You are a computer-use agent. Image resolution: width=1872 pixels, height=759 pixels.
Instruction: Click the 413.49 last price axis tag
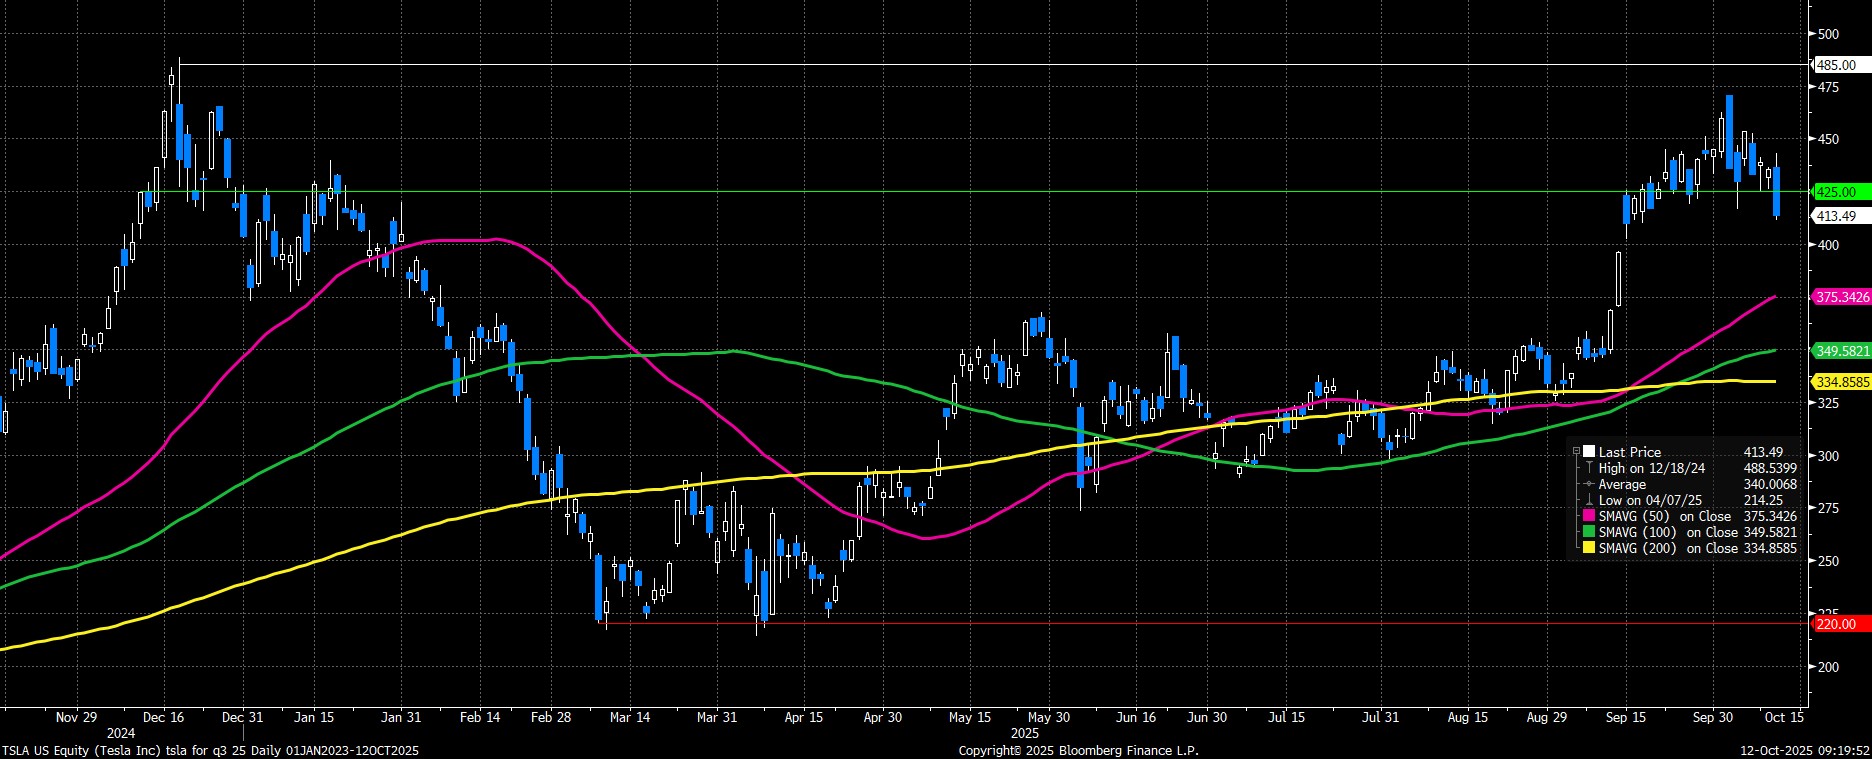click(1836, 216)
